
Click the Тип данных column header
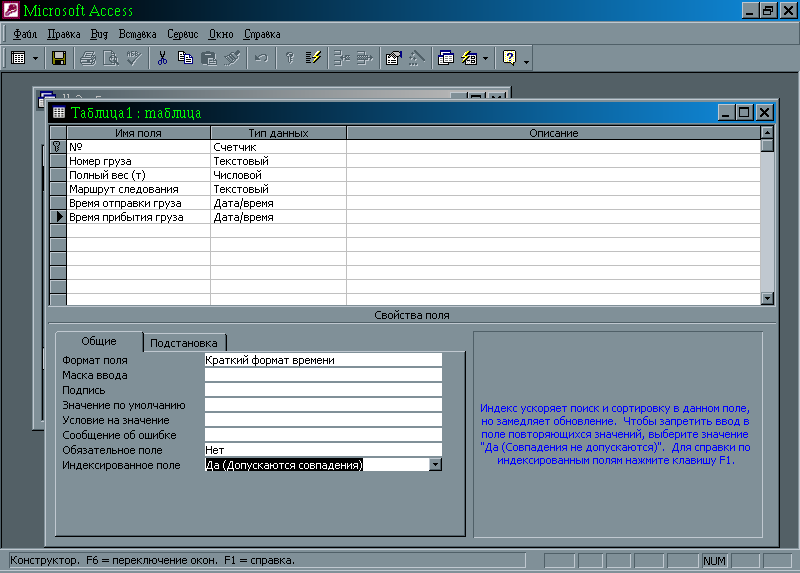(x=279, y=133)
